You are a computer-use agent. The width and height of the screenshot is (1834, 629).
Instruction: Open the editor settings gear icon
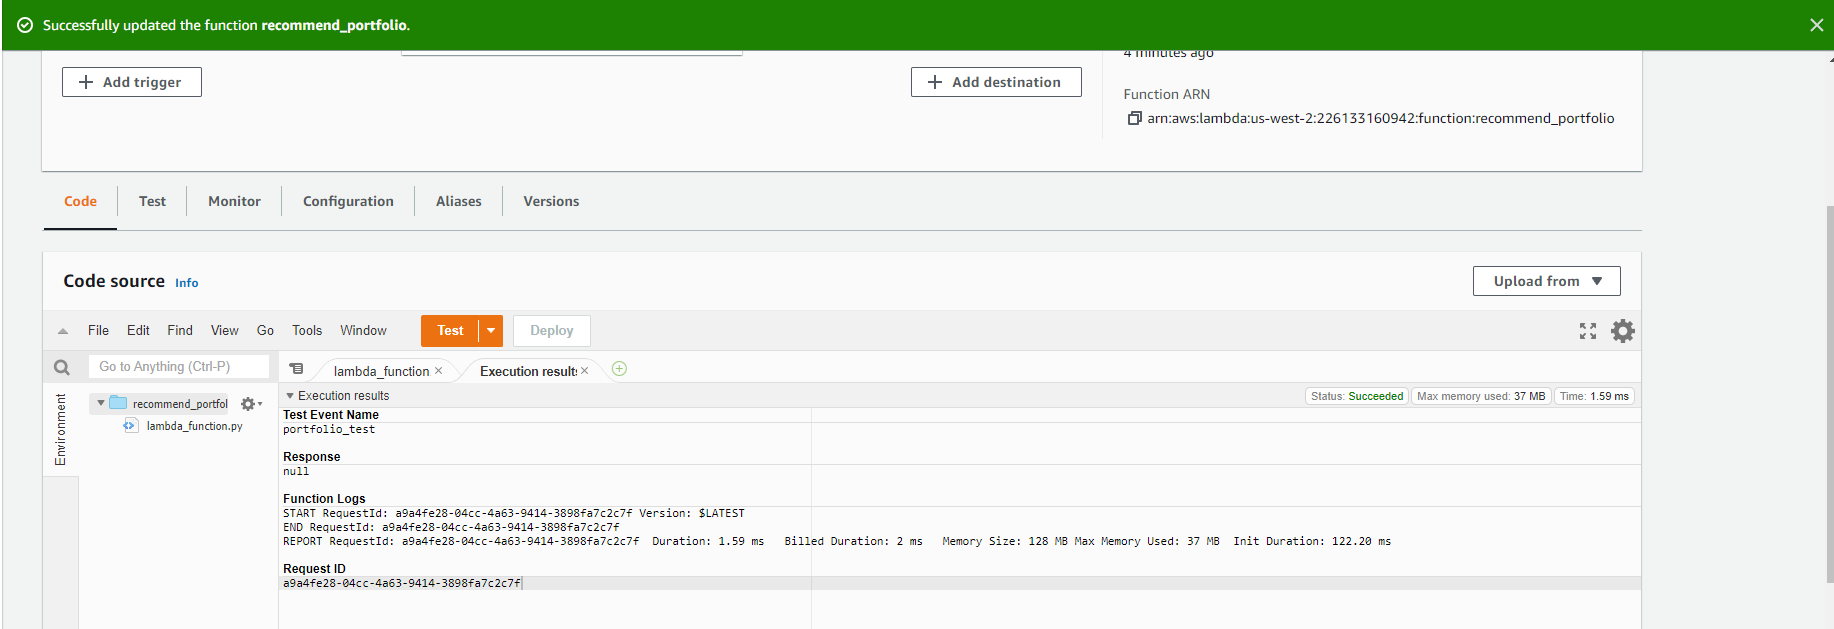(1622, 331)
